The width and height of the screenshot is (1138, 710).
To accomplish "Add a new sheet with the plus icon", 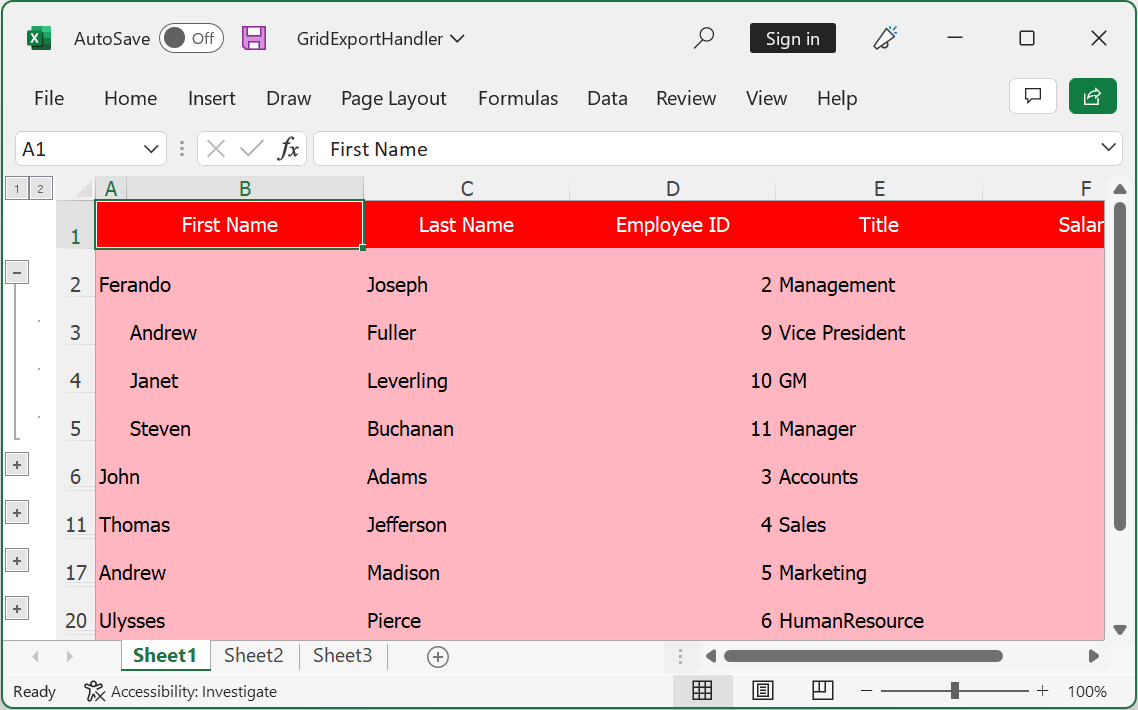I will (438, 656).
